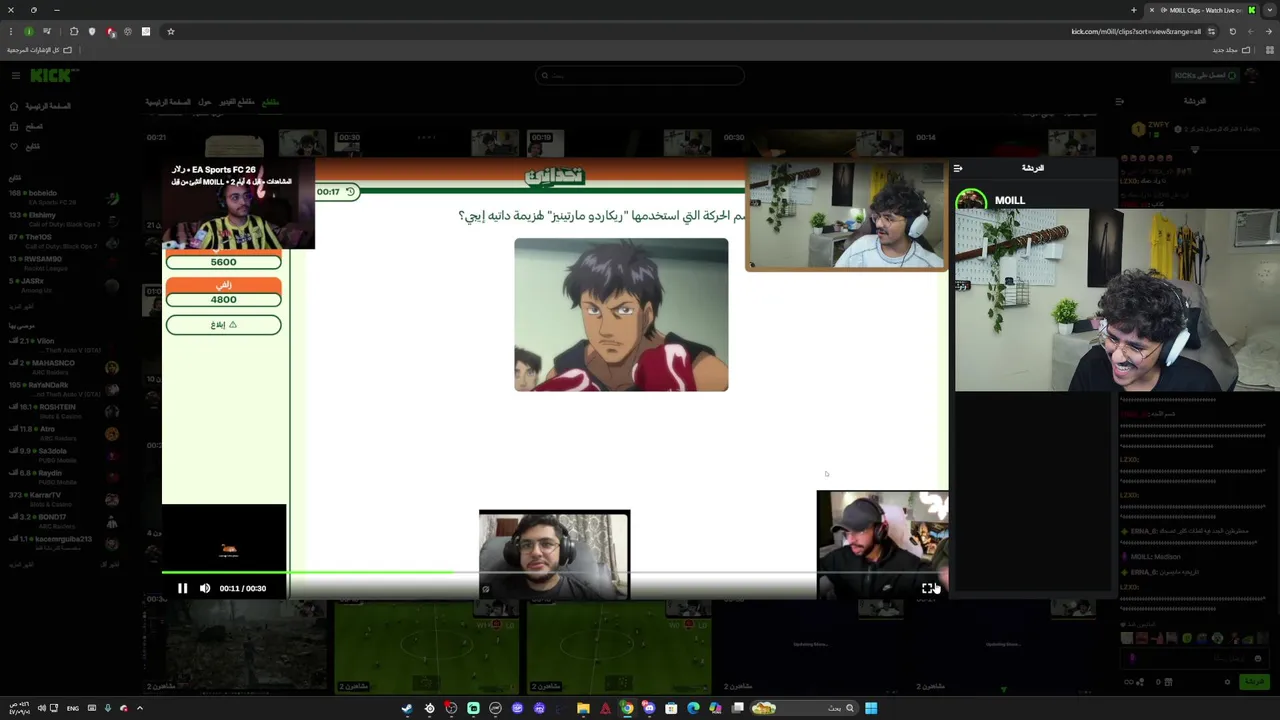Open the new folder on bookmarks bar

tap(1230, 50)
